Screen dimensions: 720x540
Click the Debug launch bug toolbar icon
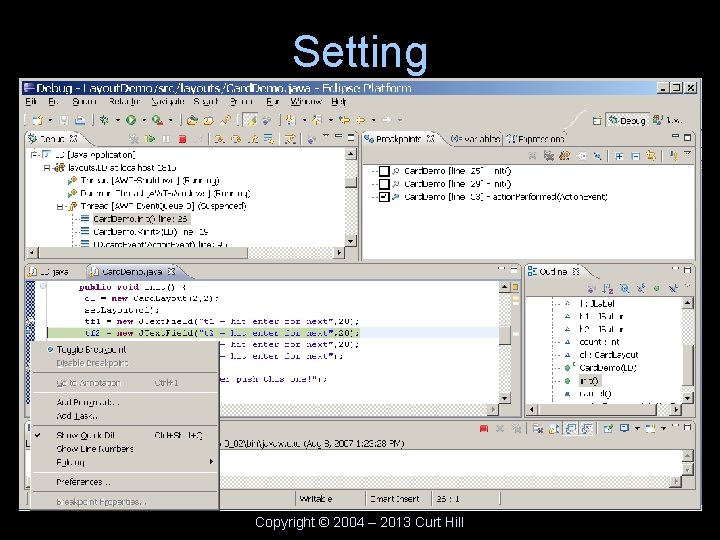click(x=105, y=120)
